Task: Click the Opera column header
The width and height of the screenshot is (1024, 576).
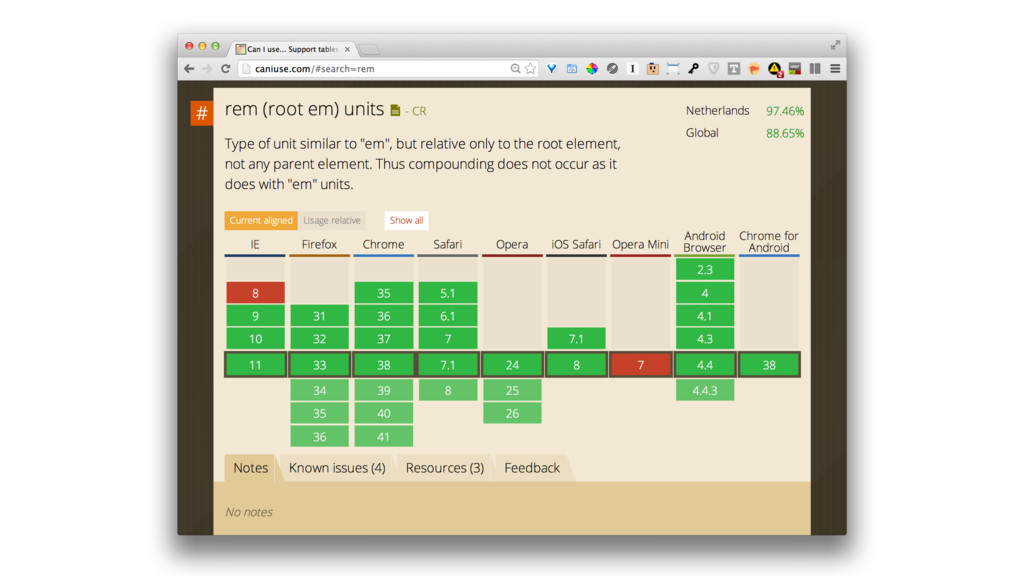Action: coord(512,244)
